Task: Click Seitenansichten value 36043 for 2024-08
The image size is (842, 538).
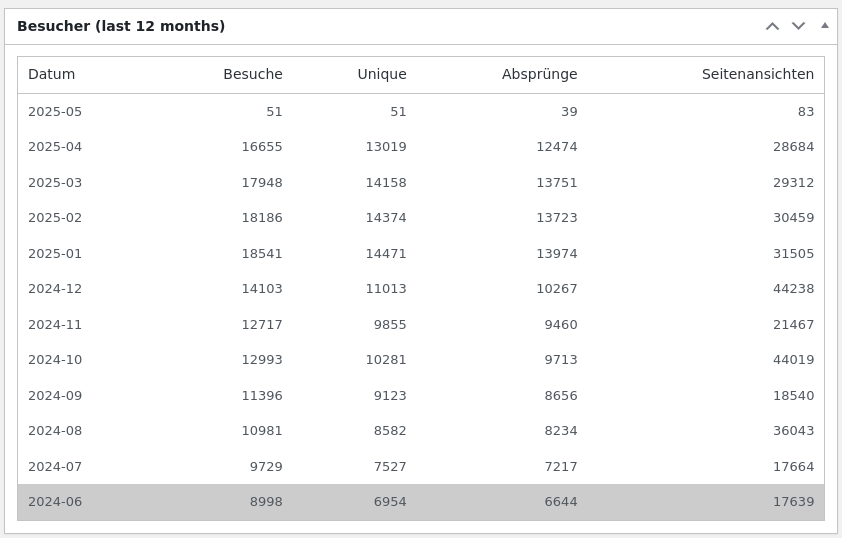Action: point(794,431)
